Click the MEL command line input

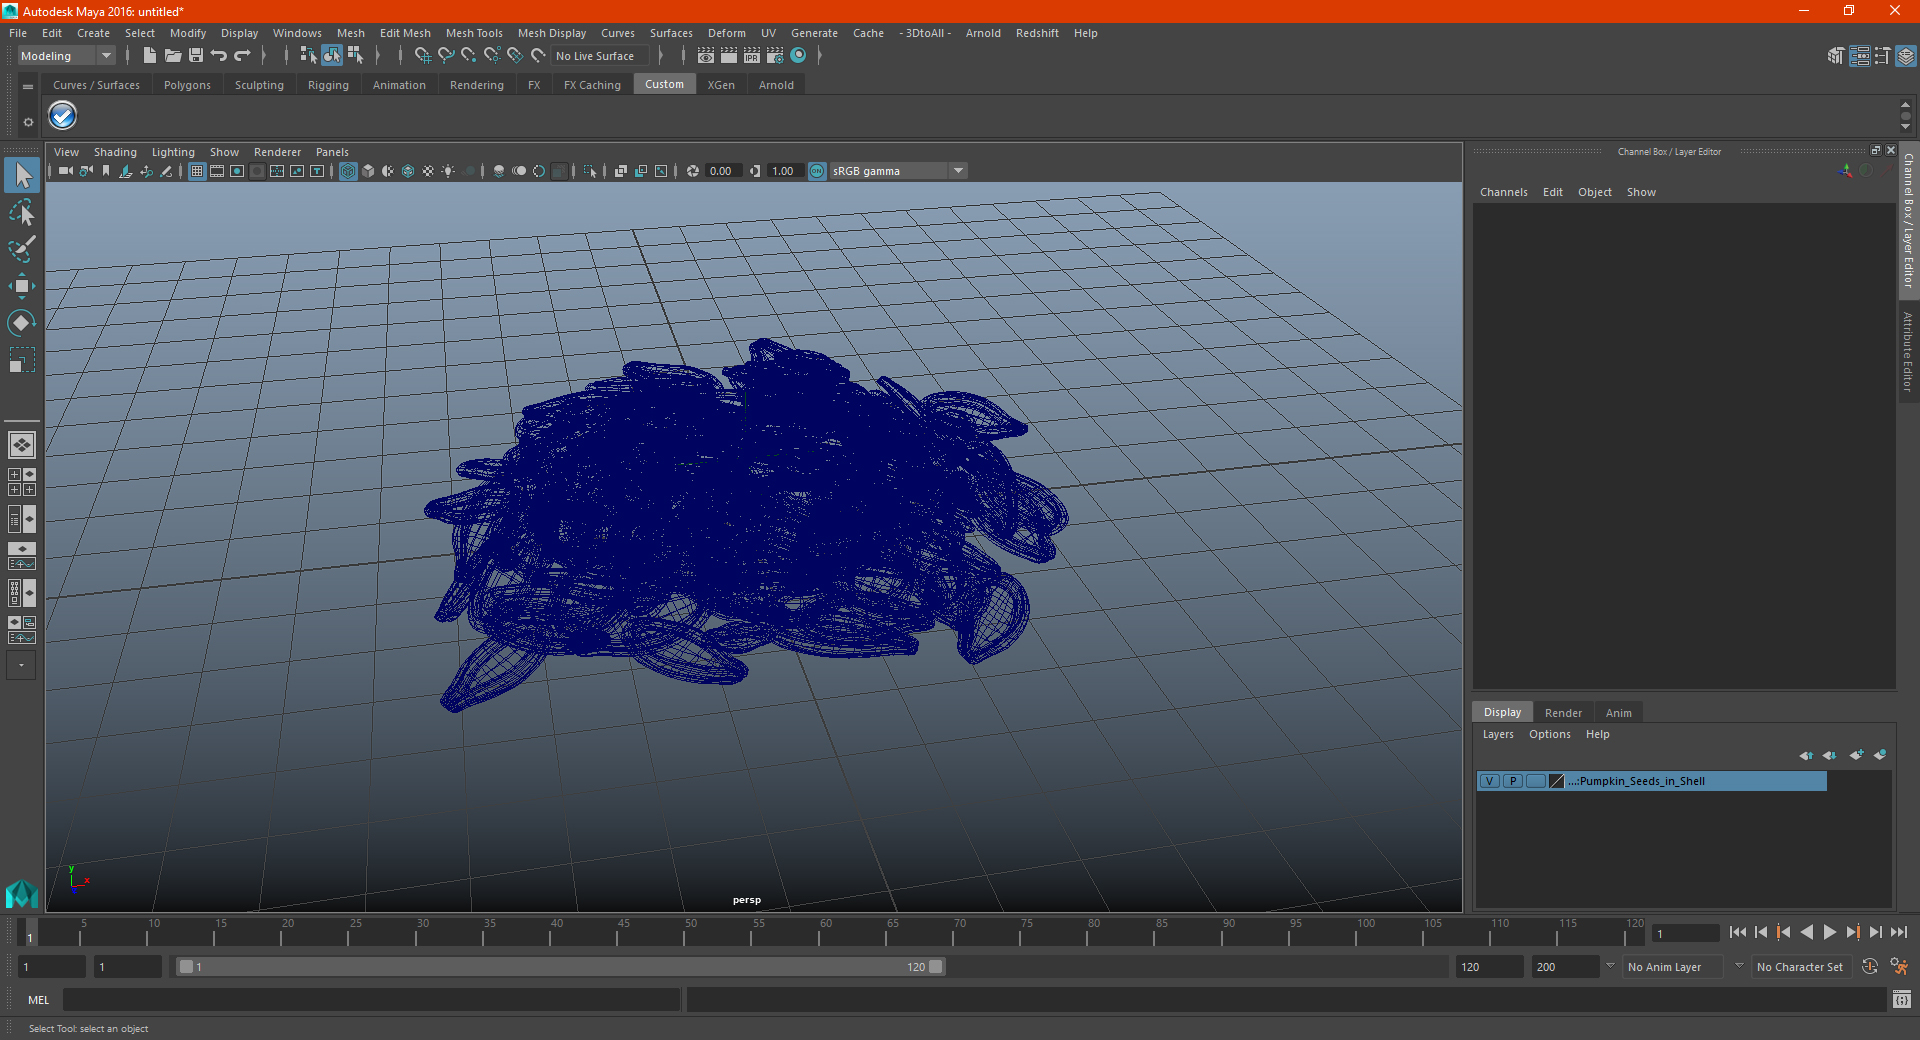coord(371,1000)
